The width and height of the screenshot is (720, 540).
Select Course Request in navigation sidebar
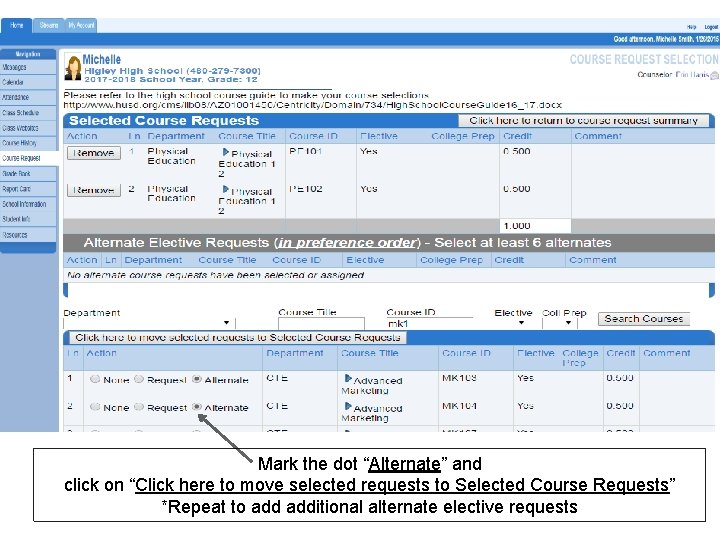click(28, 158)
